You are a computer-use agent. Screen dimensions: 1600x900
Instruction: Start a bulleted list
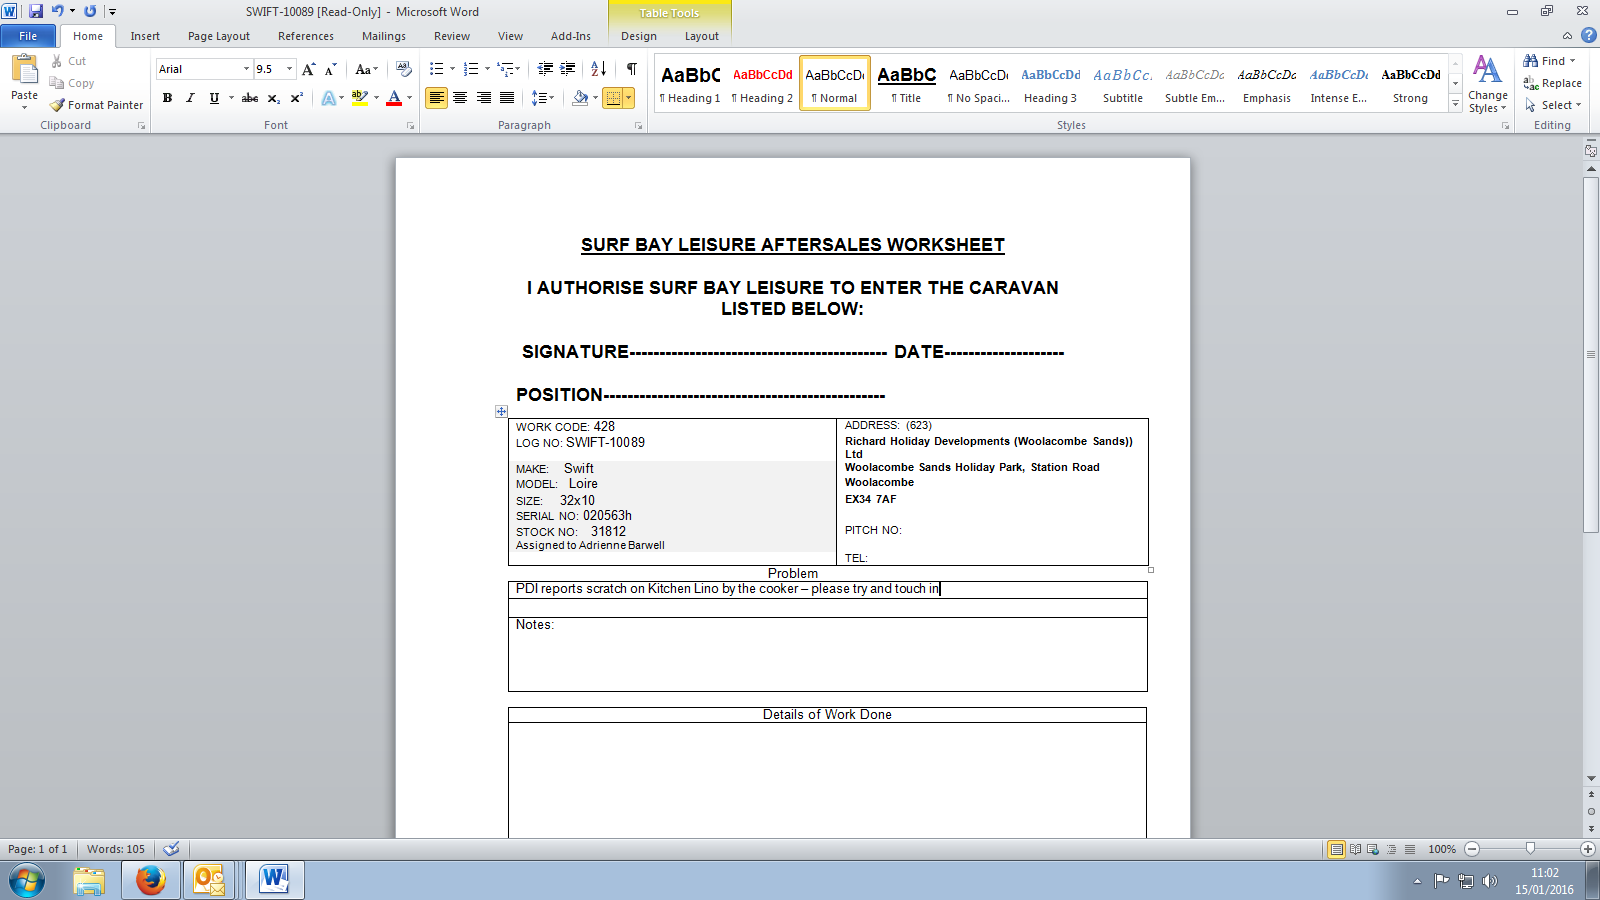pyautogui.click(x=437, y=69)
